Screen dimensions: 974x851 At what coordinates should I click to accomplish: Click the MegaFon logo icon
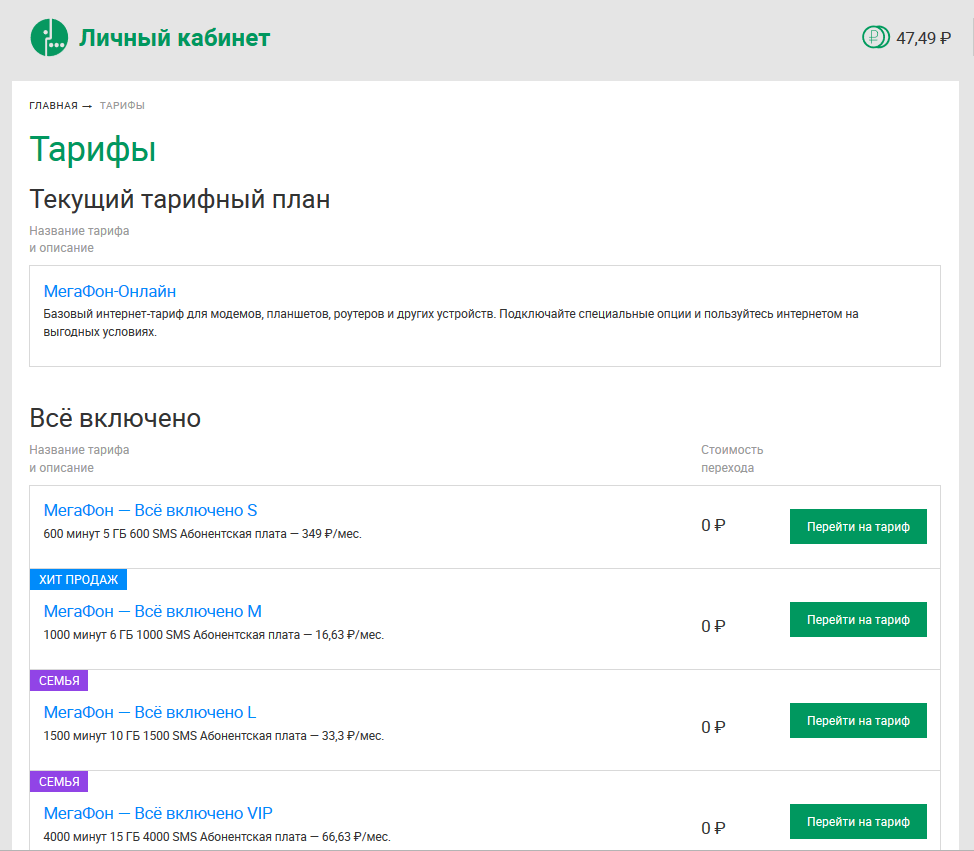click(49, 38)
